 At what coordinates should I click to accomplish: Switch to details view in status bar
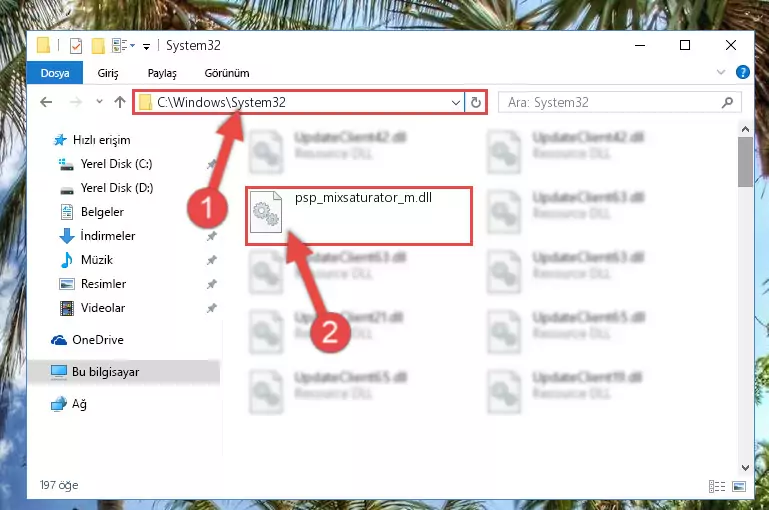click(717, 486)
